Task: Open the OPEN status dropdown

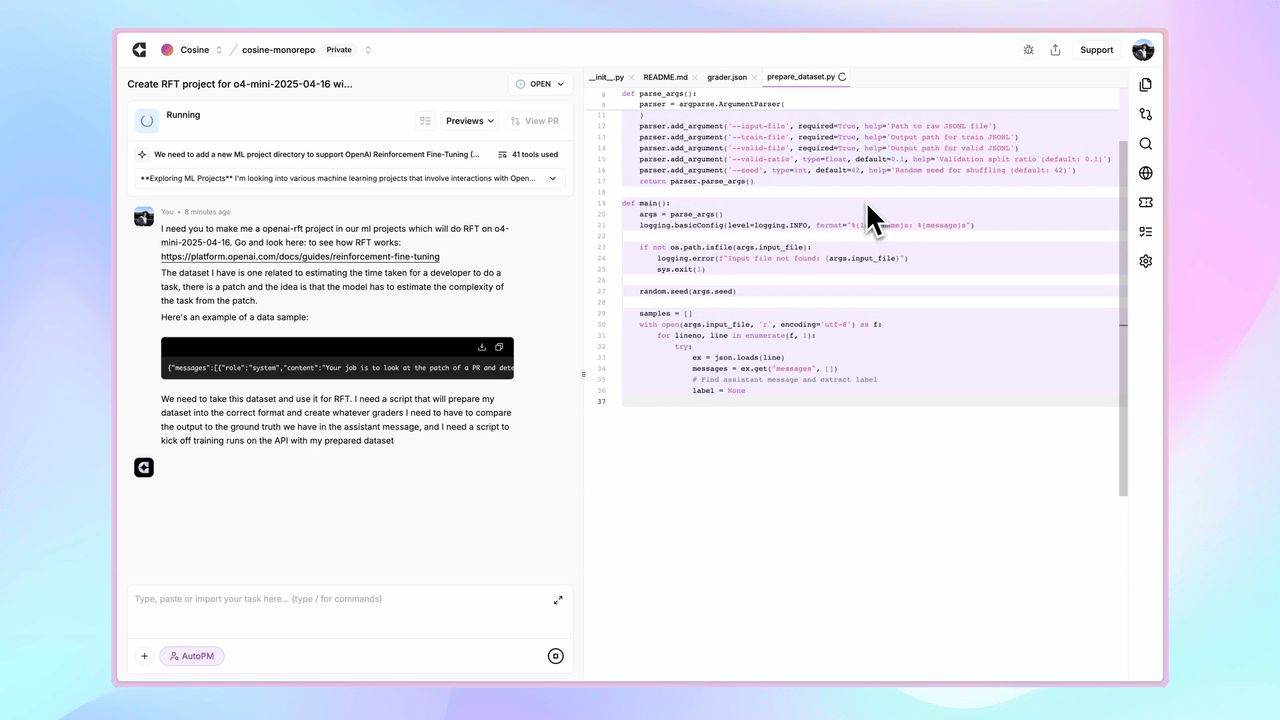Action: pyautogui.click(x=540, y=85)
